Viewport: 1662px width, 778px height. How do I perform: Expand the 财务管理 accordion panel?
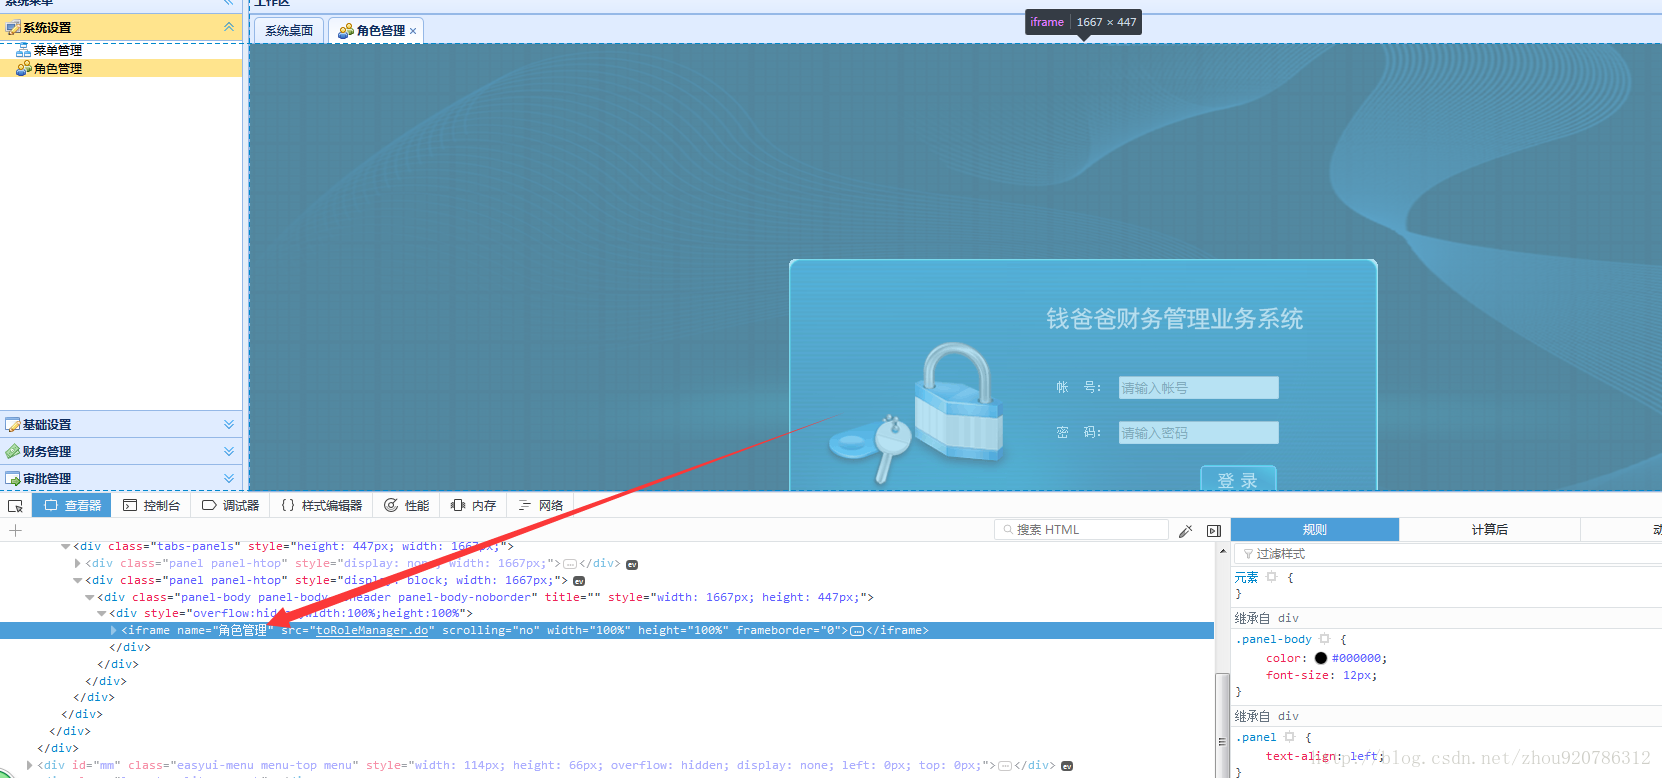pyautogui.click(x=229, y=452)
